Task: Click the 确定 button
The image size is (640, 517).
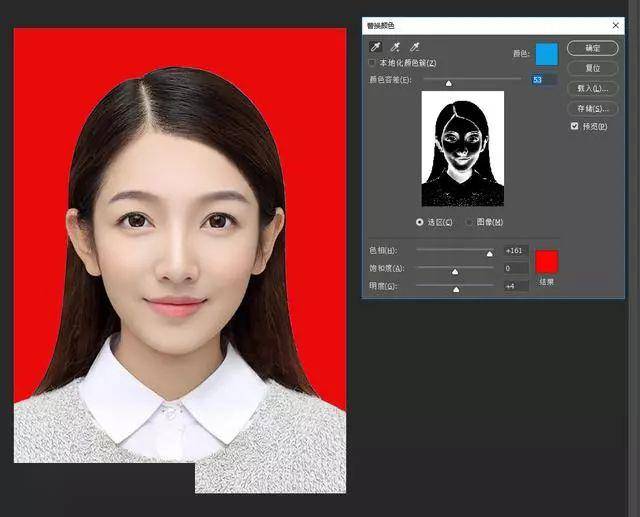Action: point(593,48)
